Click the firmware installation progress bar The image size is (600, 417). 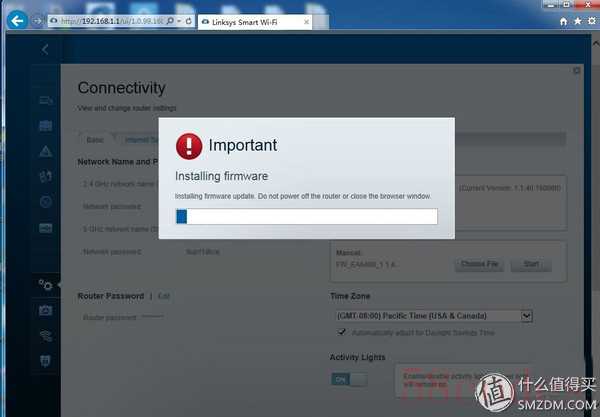pos(307,217)
